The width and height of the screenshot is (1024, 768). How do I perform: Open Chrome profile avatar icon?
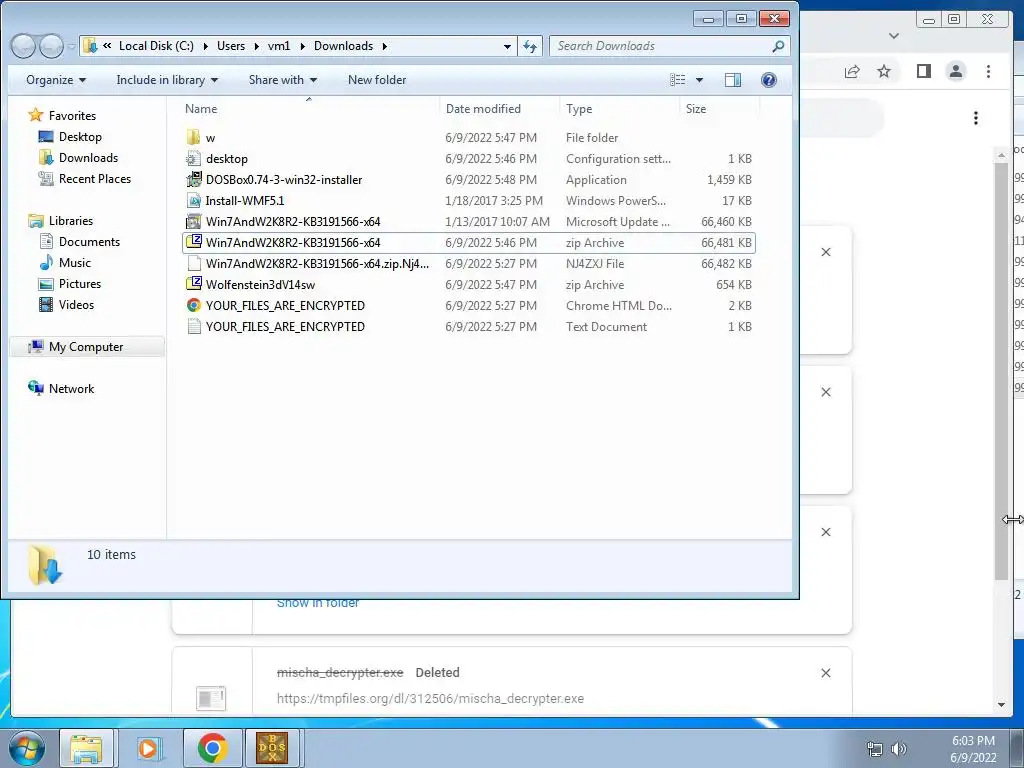pyautogui.click(x=955, y=71)
